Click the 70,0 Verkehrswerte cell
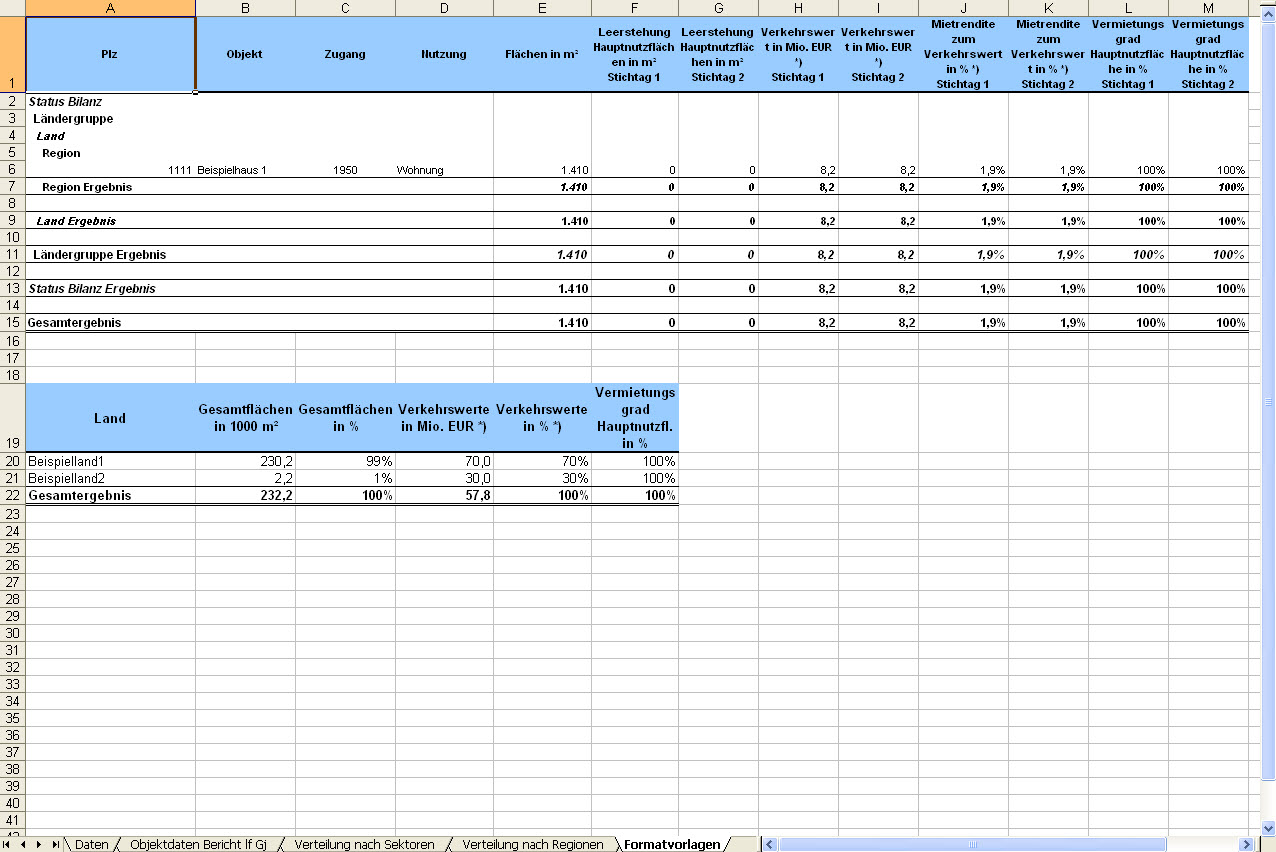This screenshot has height=852, width=1276. tap(444, 461)
